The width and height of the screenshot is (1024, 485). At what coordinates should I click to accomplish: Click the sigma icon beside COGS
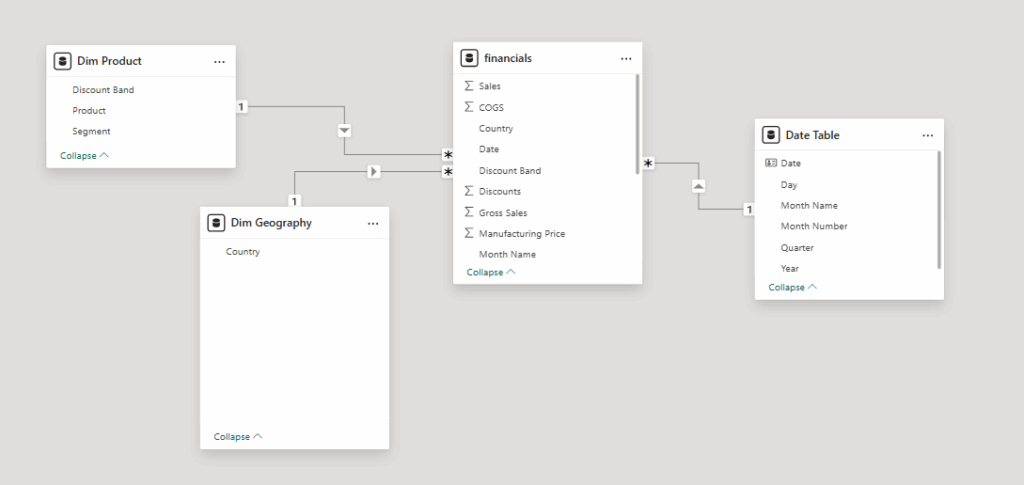469,107
